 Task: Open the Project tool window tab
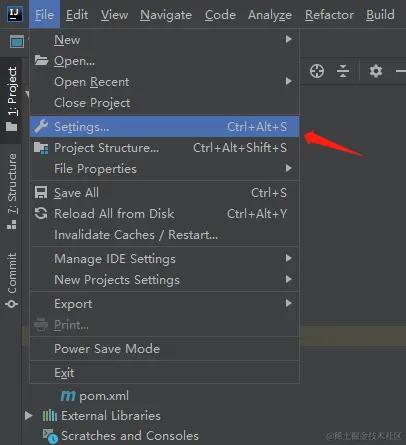pyautogui.click(x=12, y=99)
